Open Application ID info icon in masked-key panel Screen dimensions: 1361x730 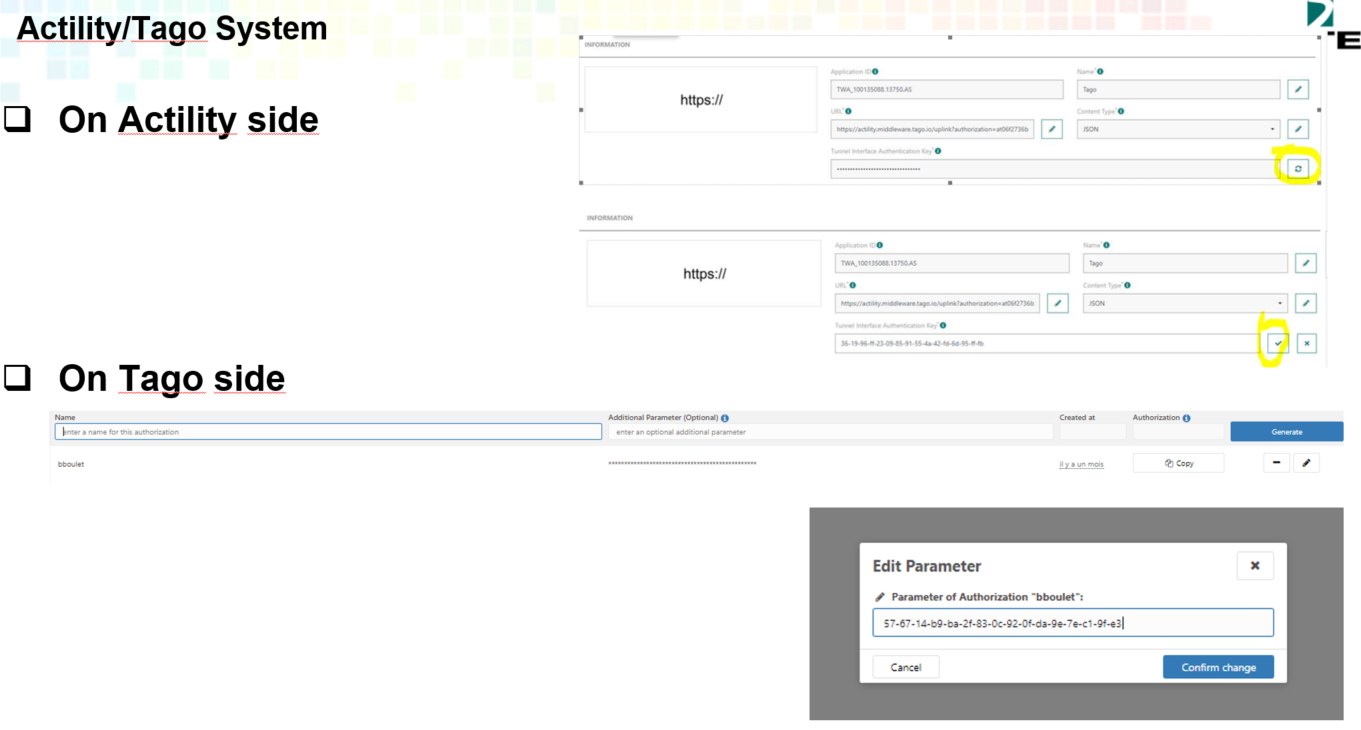click(x=876, y=71)
